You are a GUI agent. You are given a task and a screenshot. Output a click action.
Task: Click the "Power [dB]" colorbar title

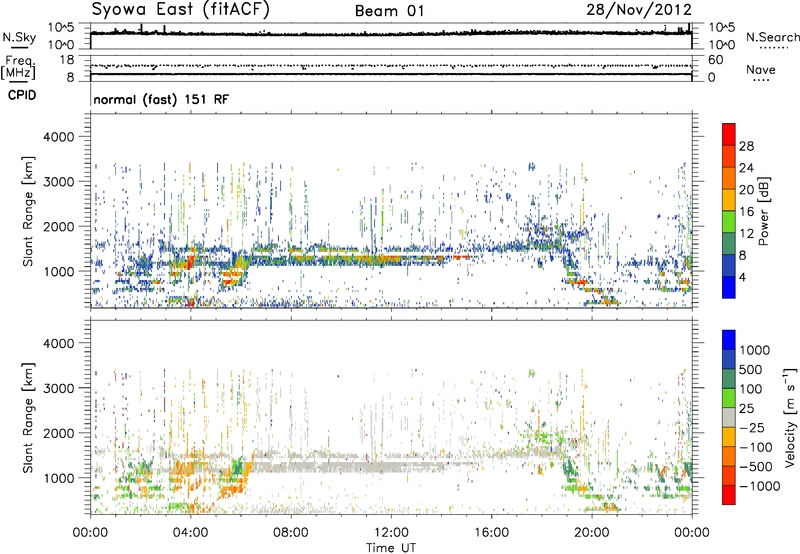point(764,211)
